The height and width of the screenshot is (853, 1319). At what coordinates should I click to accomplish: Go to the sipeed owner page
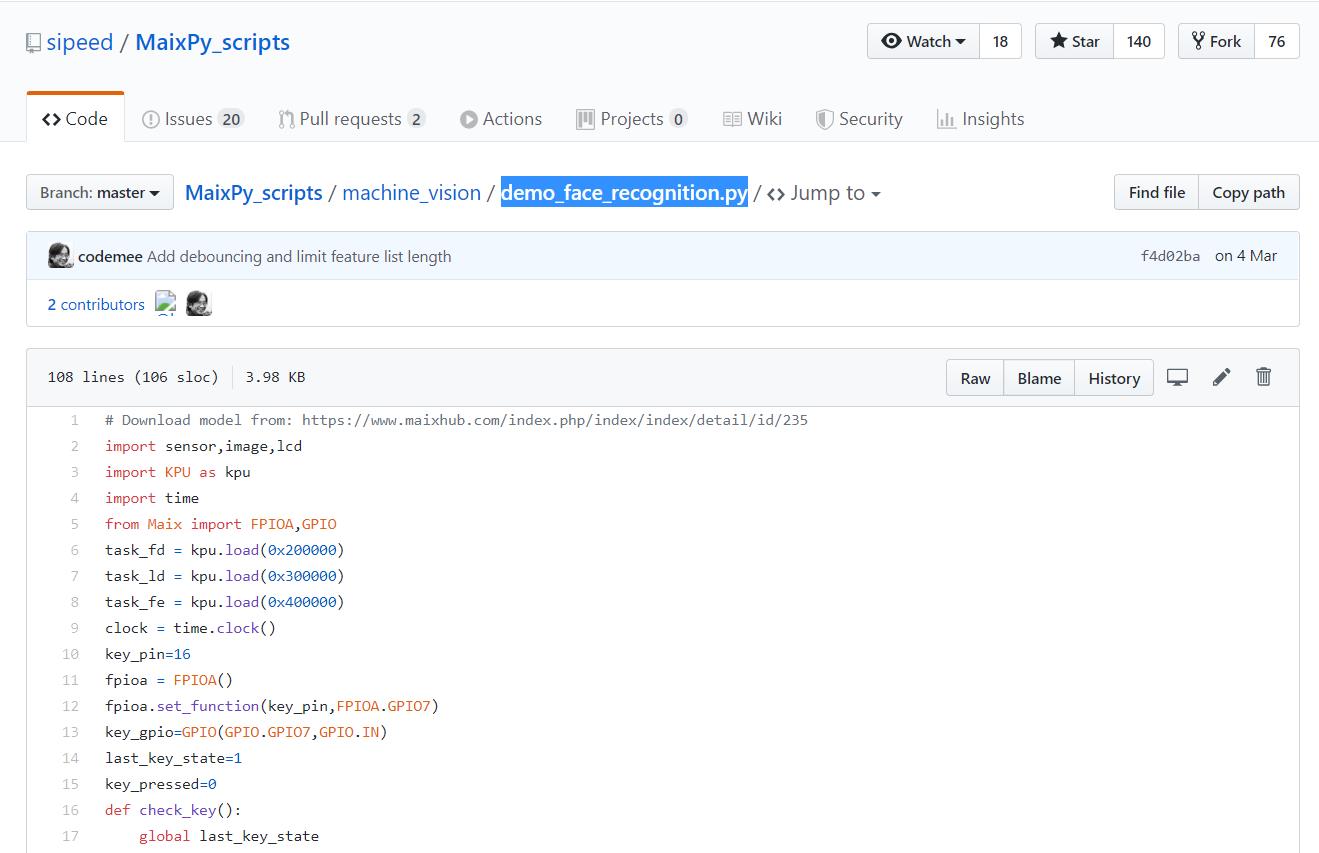(x=80, y=42)
